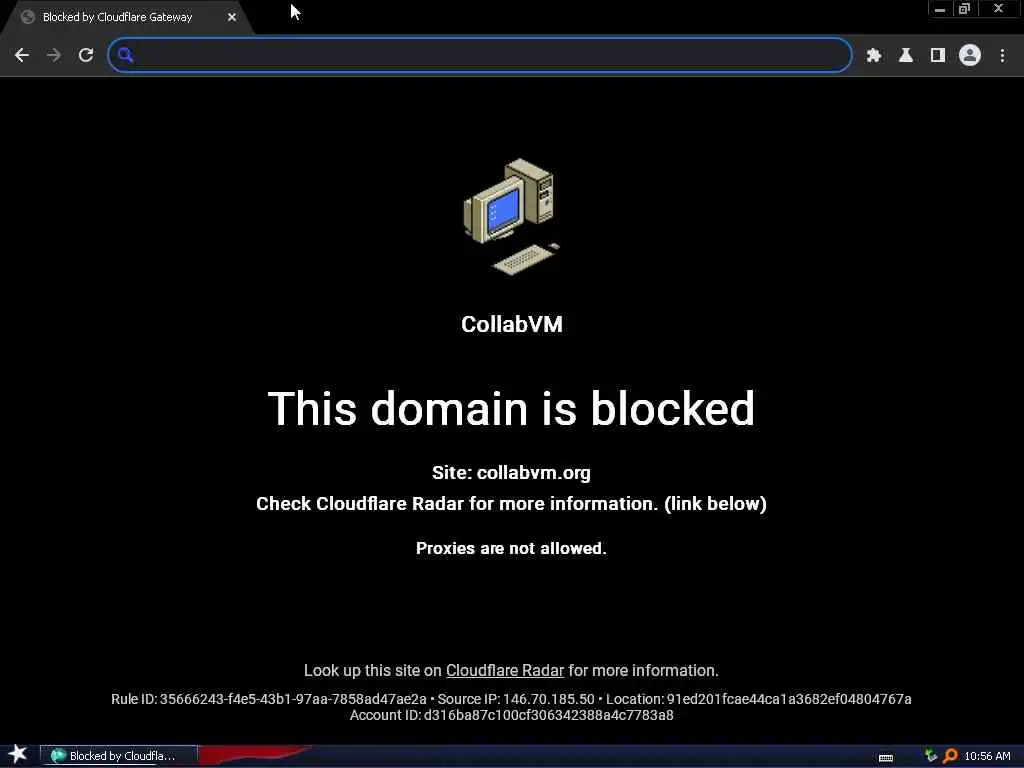
Task: Toggle the browser side panel
Action: point(938,56)
